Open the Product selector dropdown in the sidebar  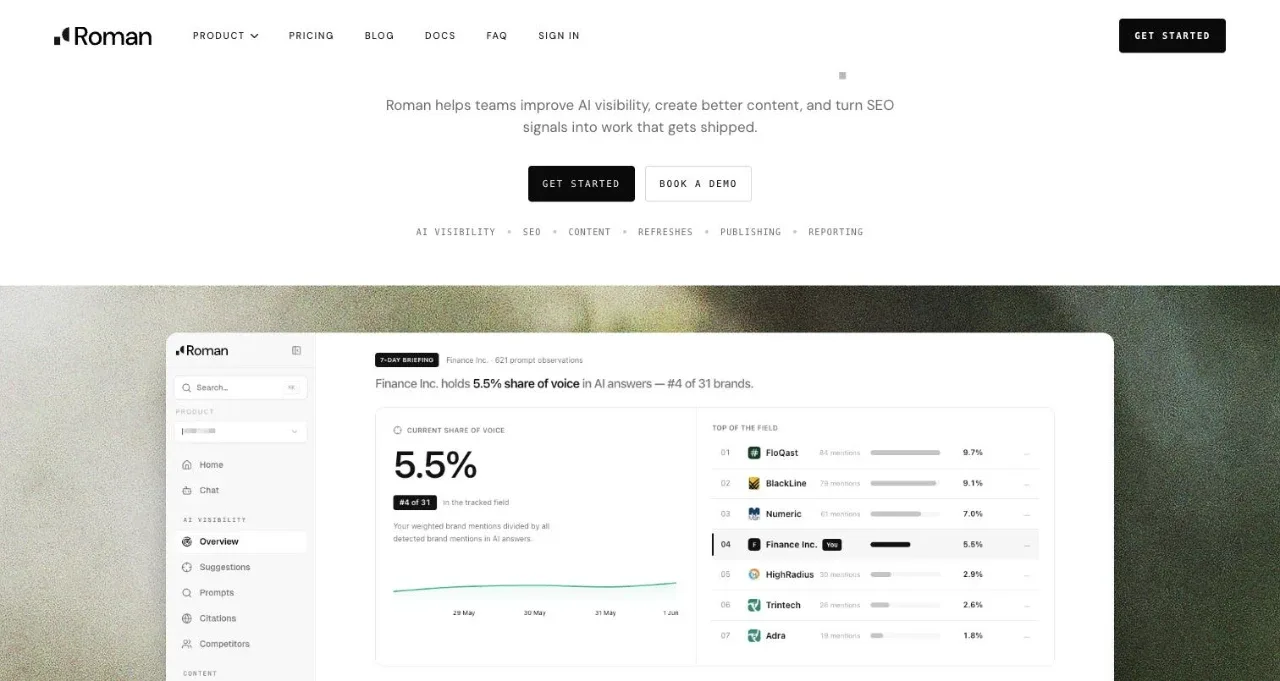[x=240, y=432]
